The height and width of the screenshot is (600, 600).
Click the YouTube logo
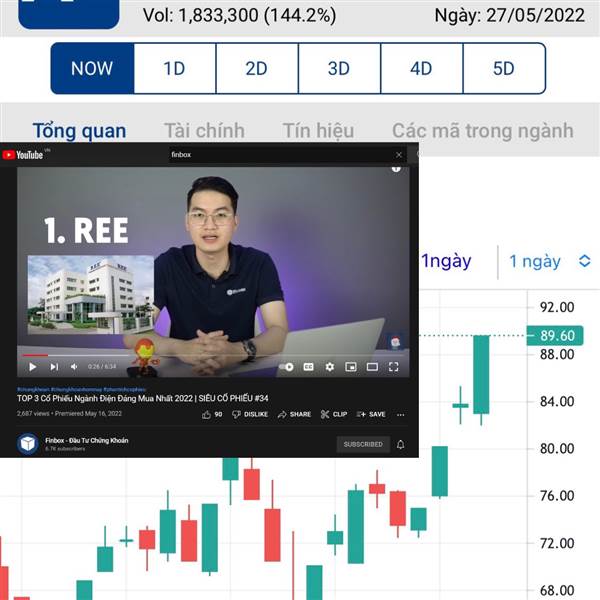click(x=23, y=155)
